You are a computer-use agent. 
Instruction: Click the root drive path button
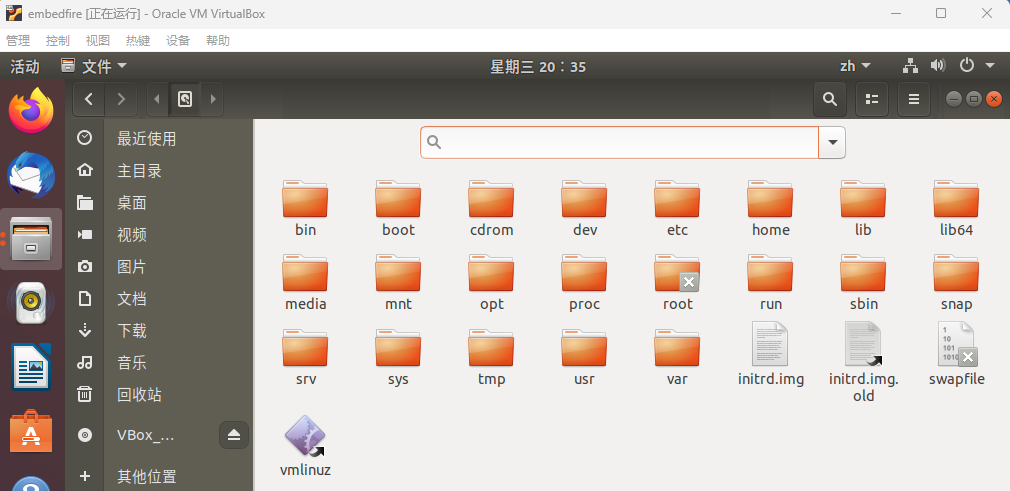(x=185, y=99)
